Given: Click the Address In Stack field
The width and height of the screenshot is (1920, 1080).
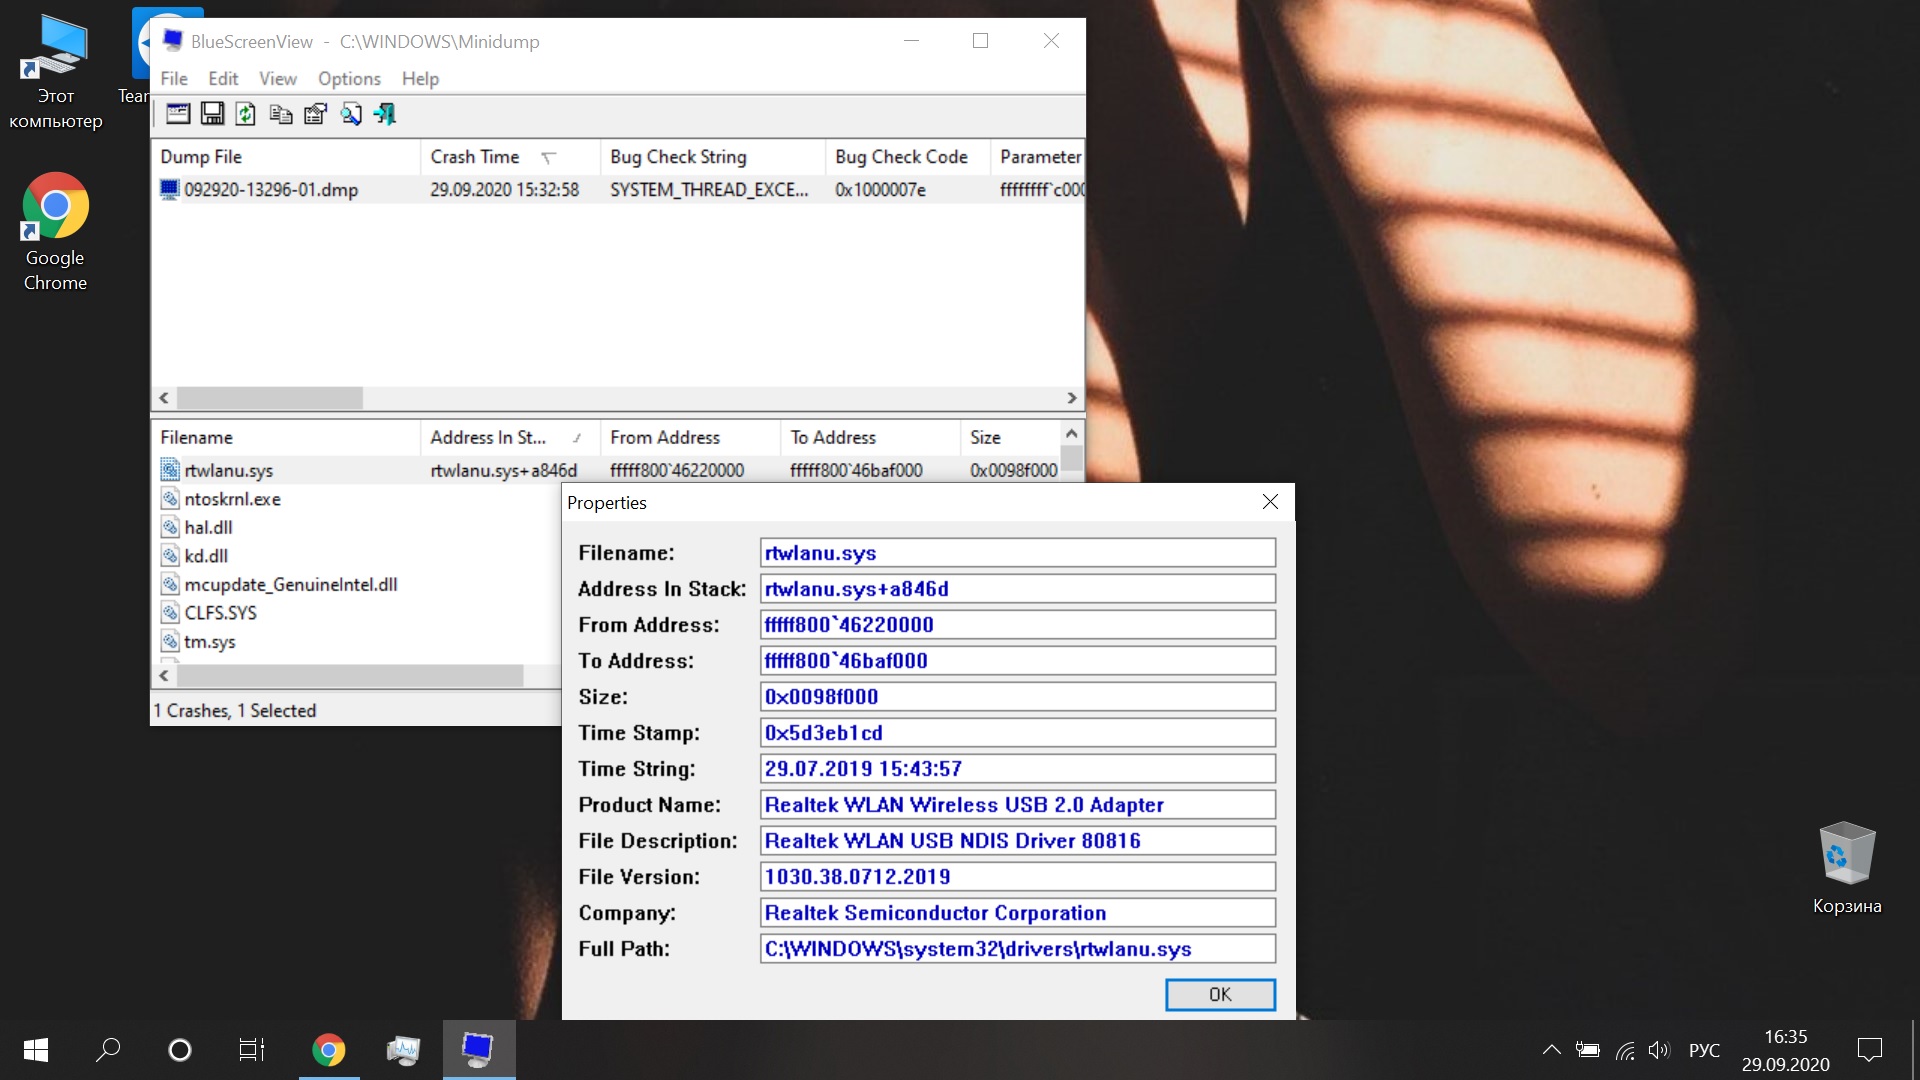Looking at the screenshot, I should [x=1018, y=589].
